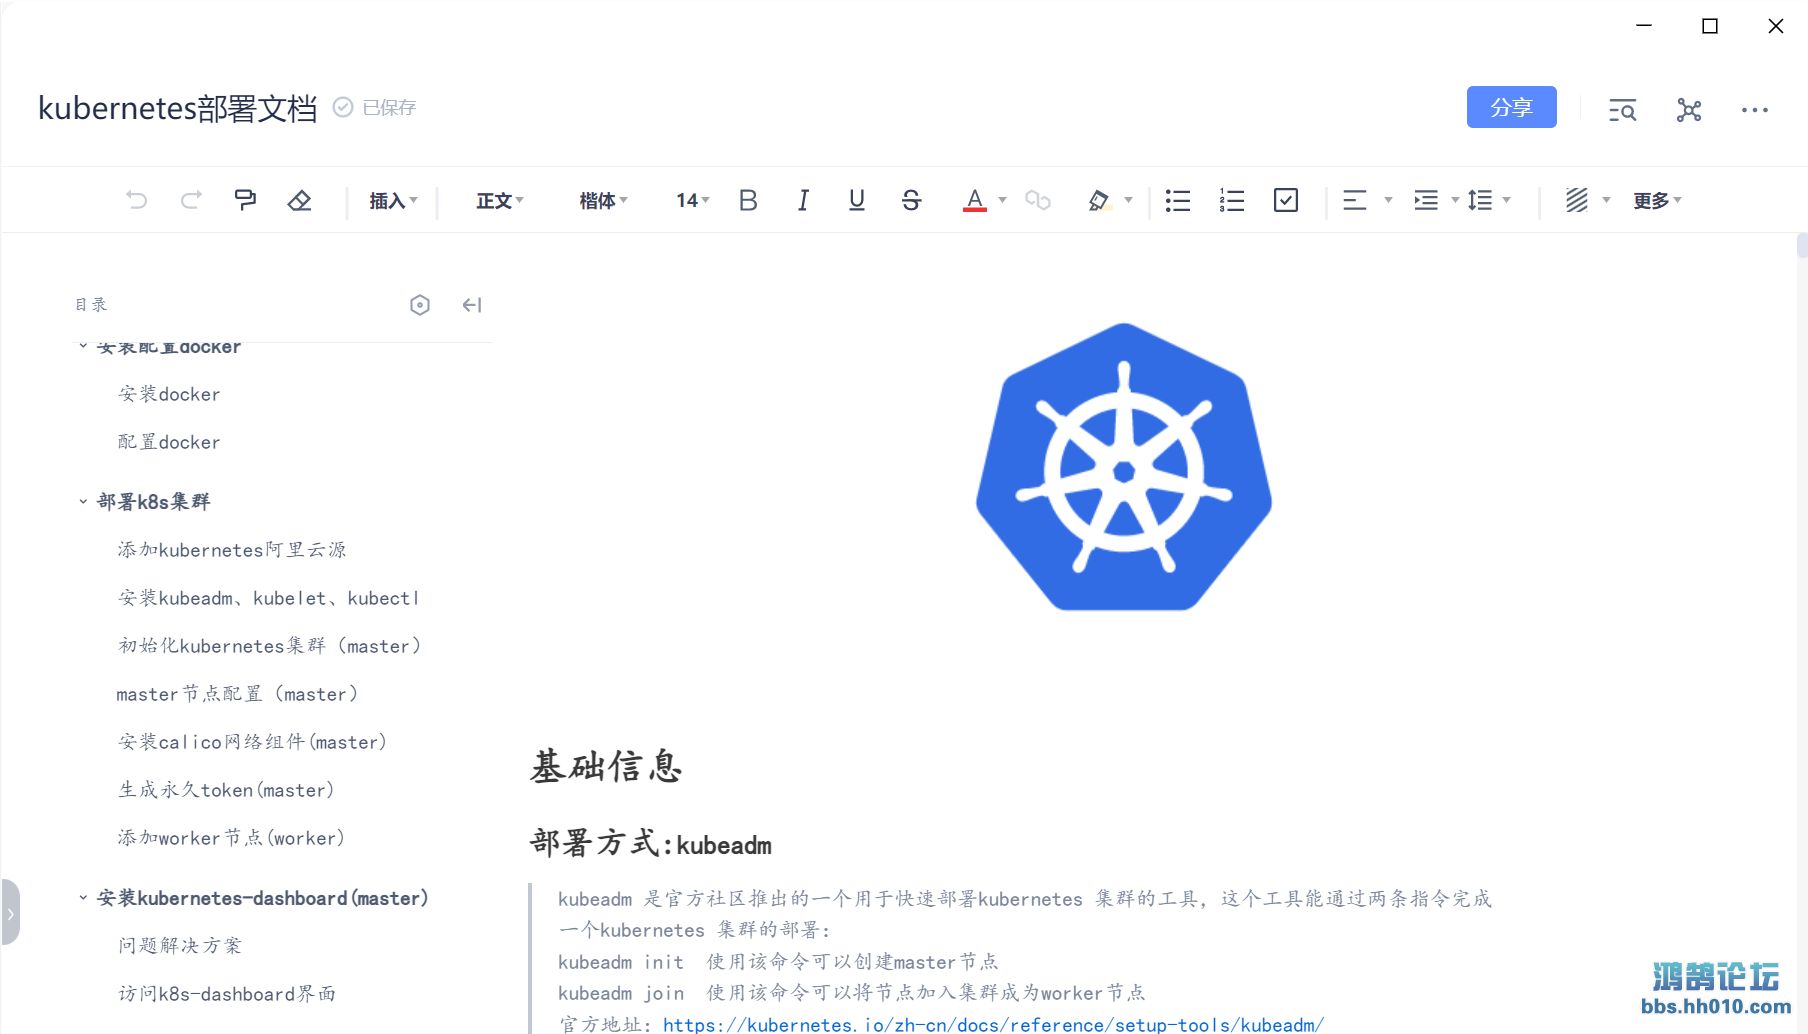Open the three-dot more options menu
The width and height of the screenshot is (1808, 1034).
point(1755,110)
